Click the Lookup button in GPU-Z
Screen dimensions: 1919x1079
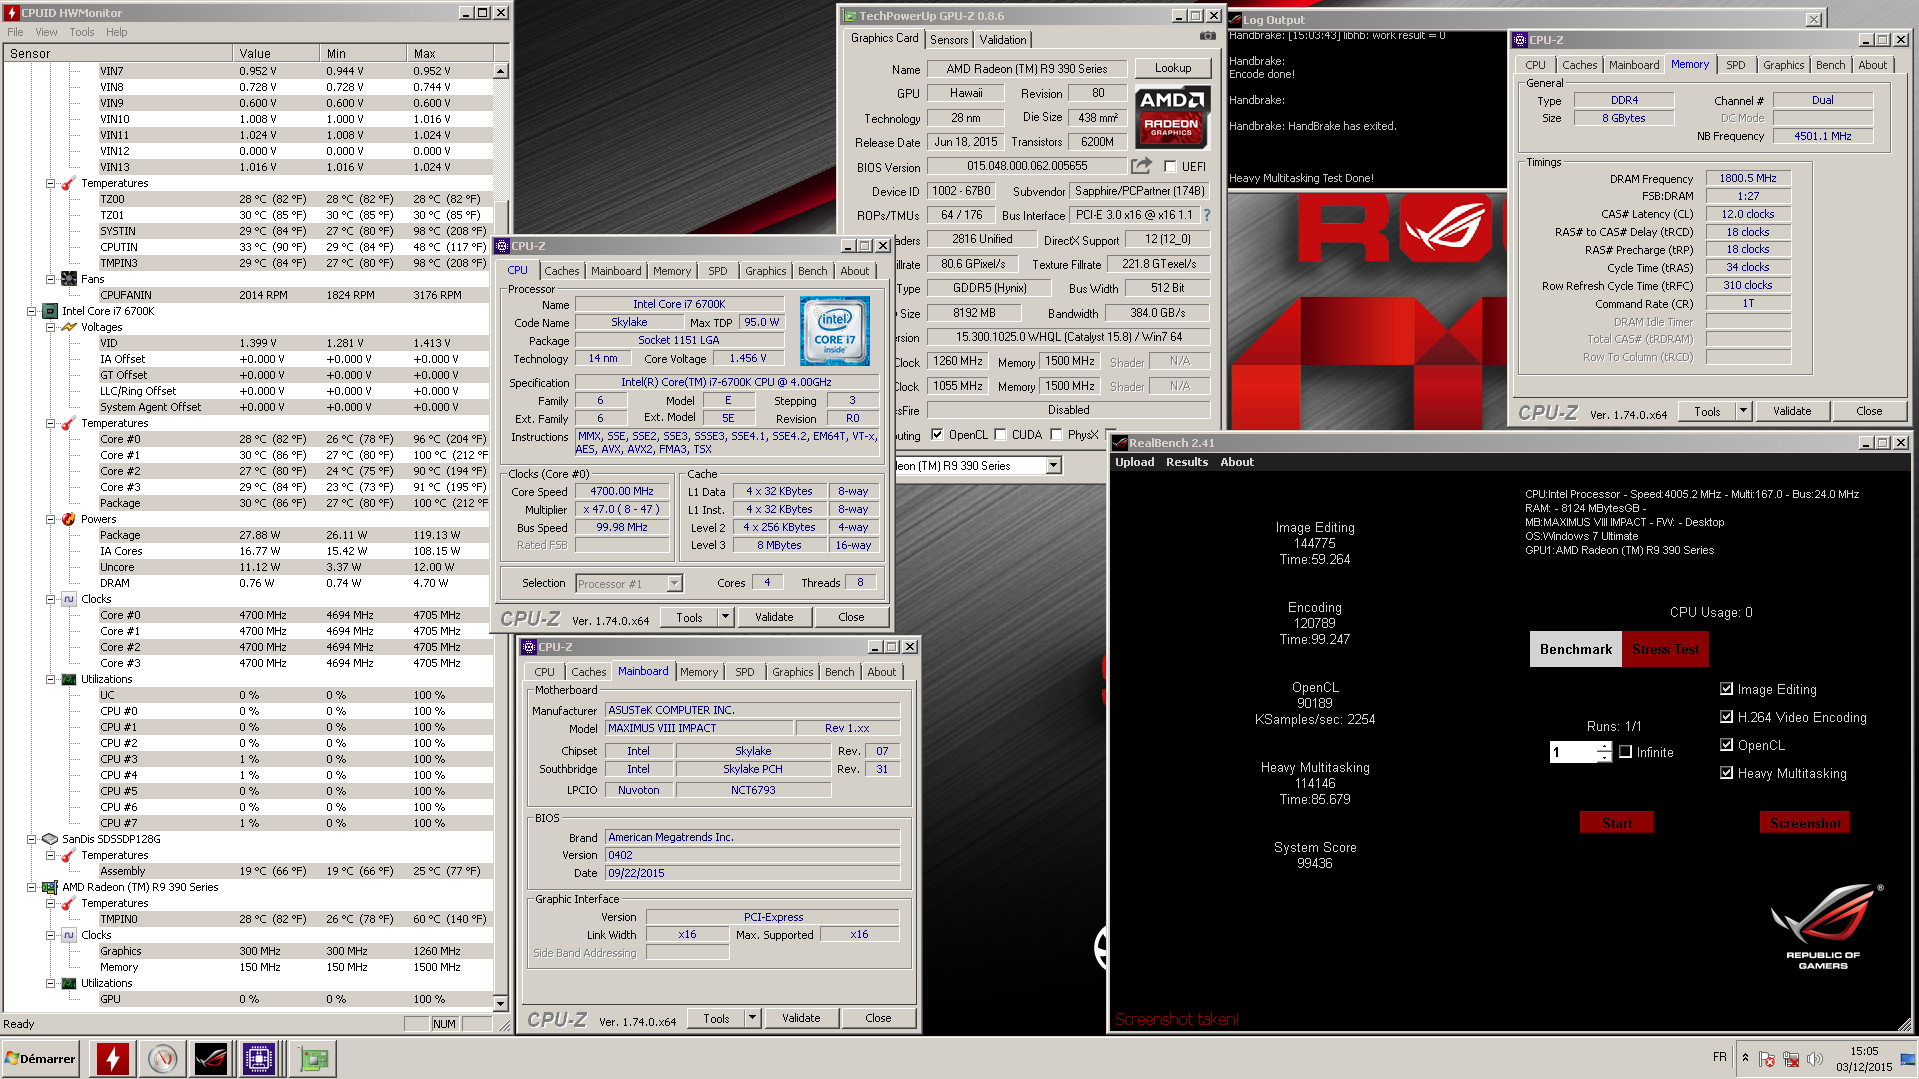(1173, 68)
